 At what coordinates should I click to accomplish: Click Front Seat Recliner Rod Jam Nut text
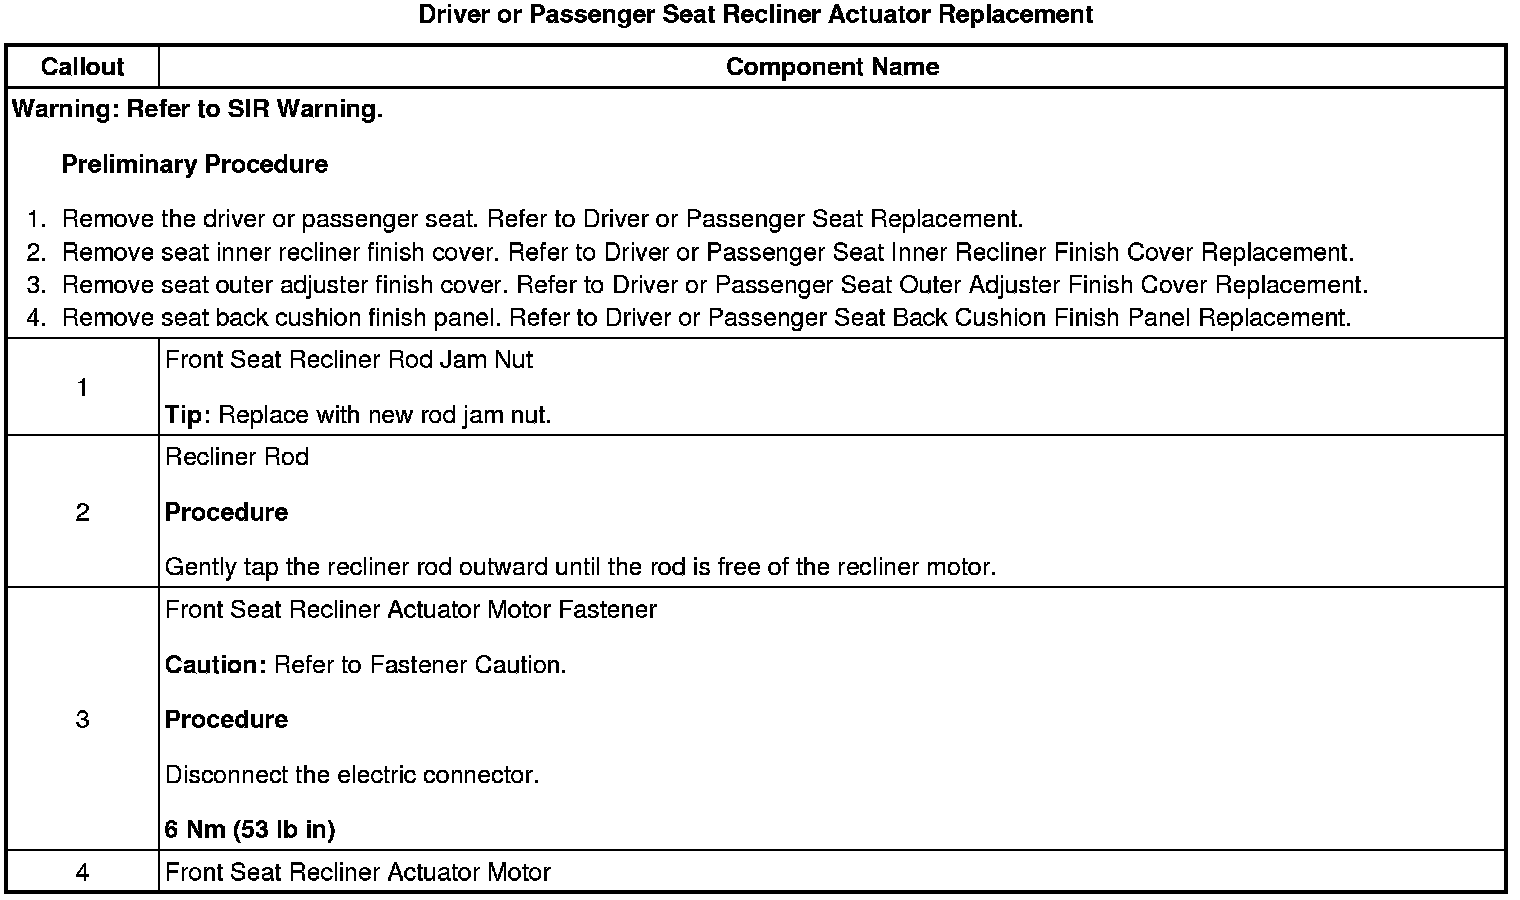pos(349,360)
